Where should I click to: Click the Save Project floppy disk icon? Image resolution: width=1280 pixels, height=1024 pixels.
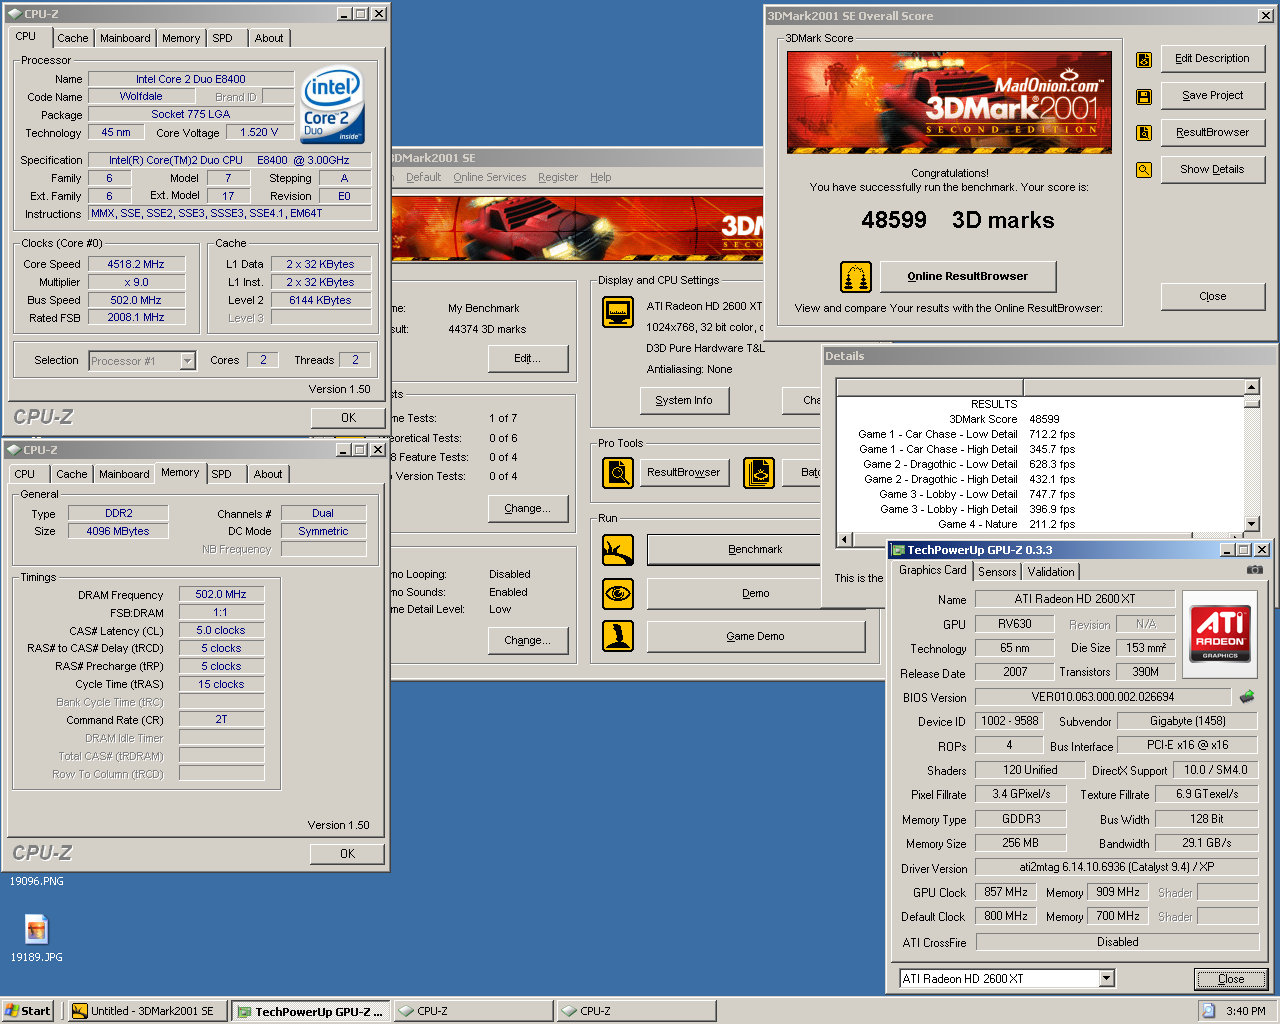point(1144,97)
